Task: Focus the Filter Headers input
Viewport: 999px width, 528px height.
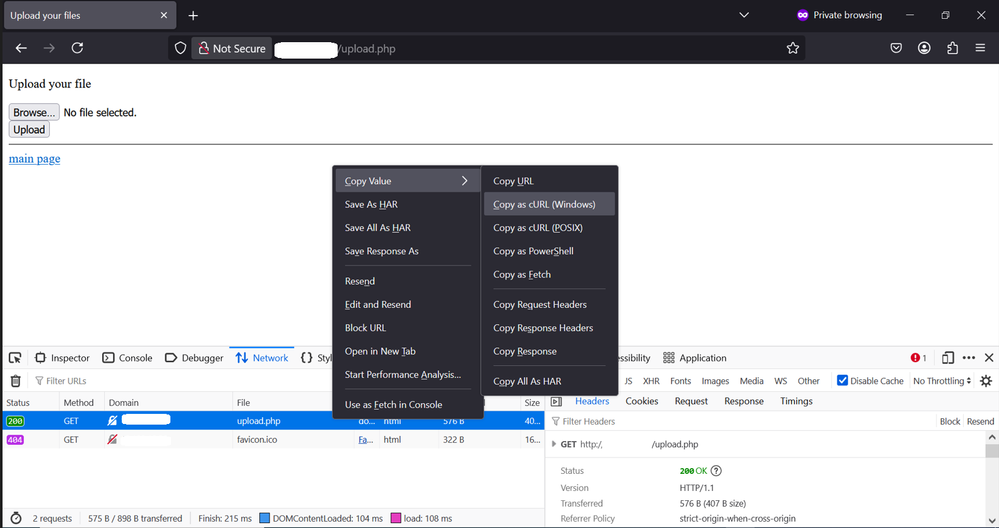Action: click(x=739, y=422)
